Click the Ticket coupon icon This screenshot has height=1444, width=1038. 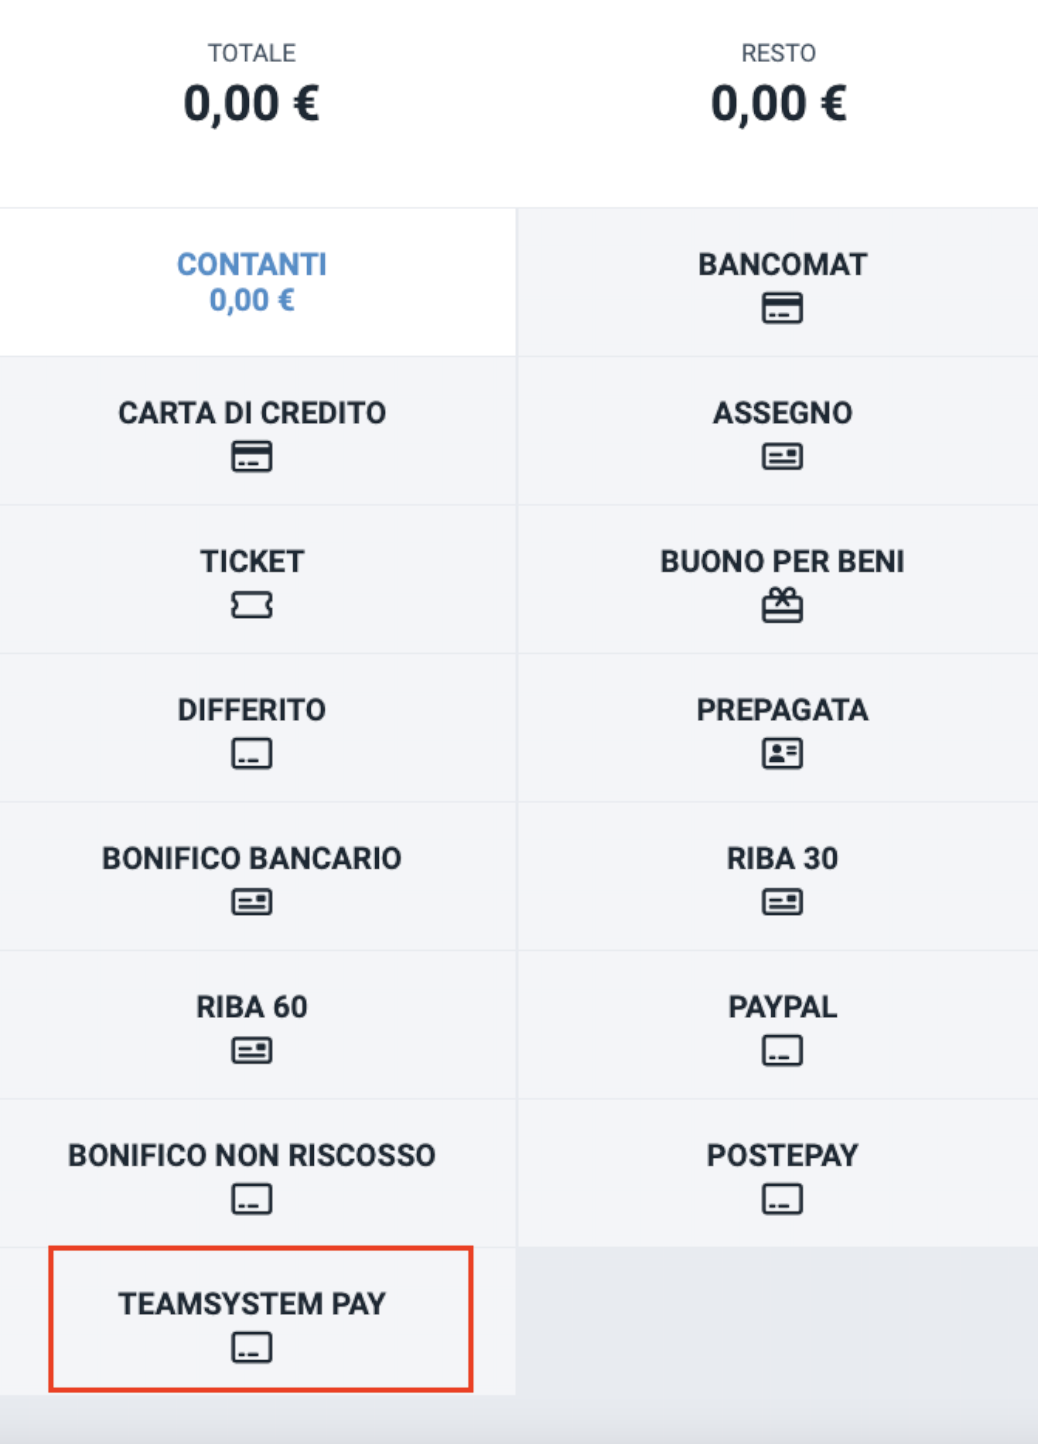252,605
